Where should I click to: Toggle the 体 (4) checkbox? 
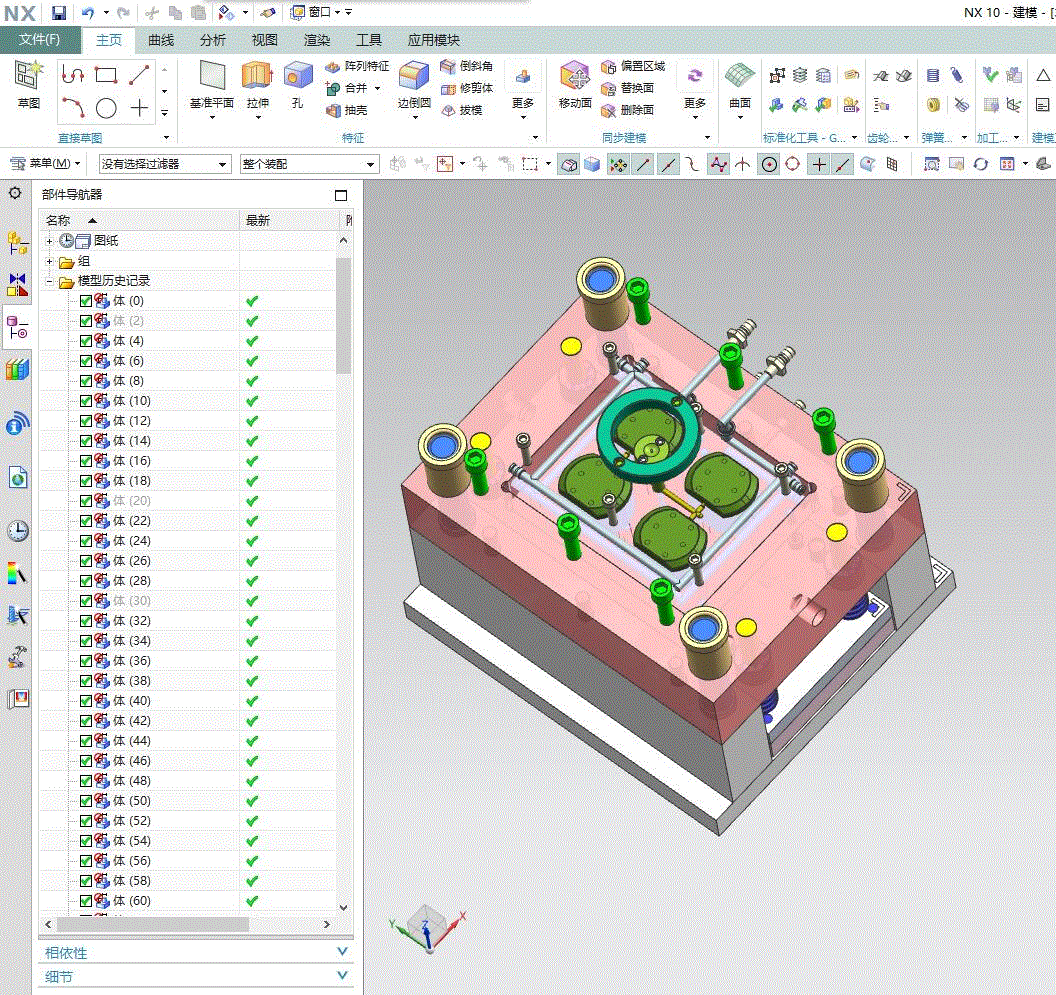click(86, 341)
